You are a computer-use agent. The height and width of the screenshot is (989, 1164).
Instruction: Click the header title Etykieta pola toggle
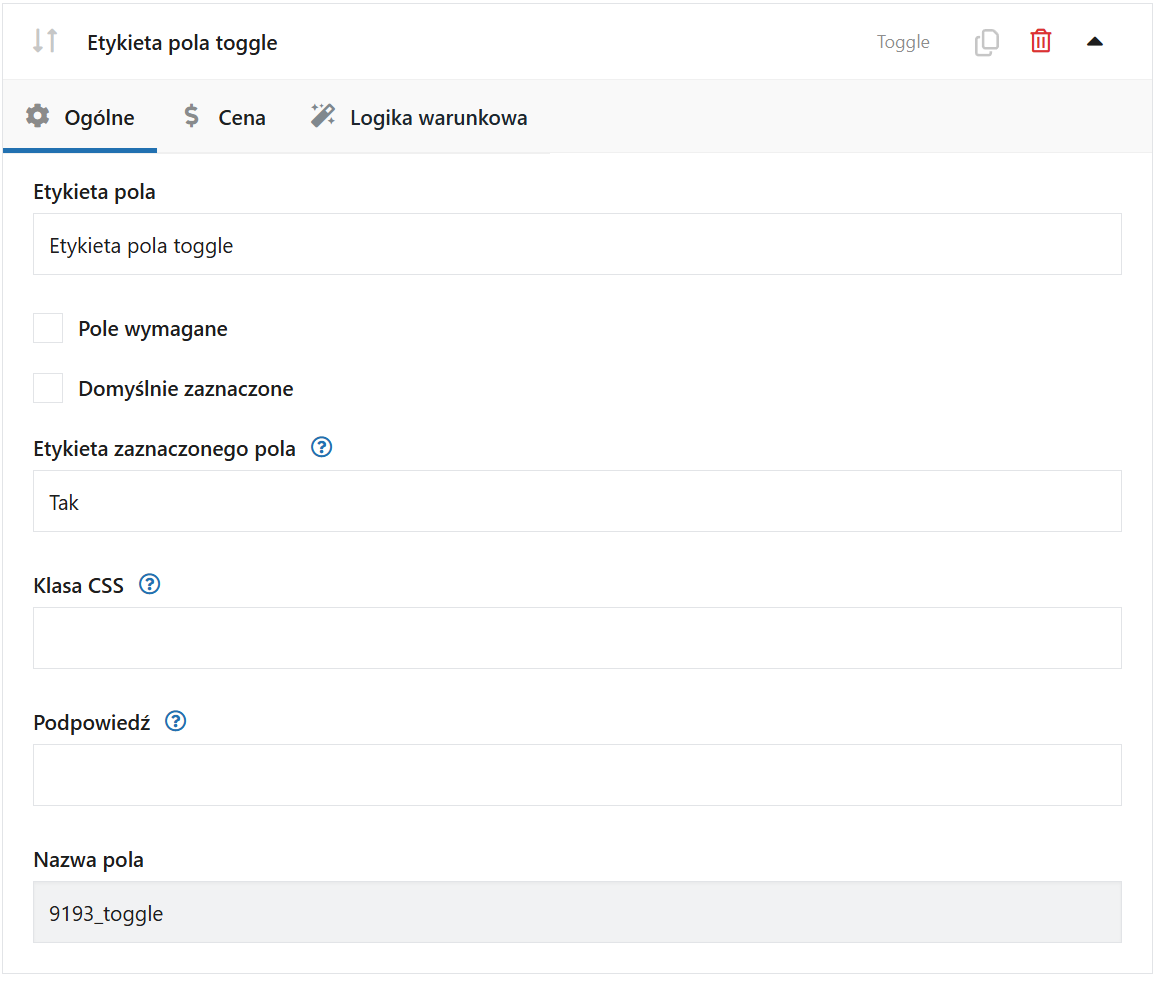(x=182, y=43)
